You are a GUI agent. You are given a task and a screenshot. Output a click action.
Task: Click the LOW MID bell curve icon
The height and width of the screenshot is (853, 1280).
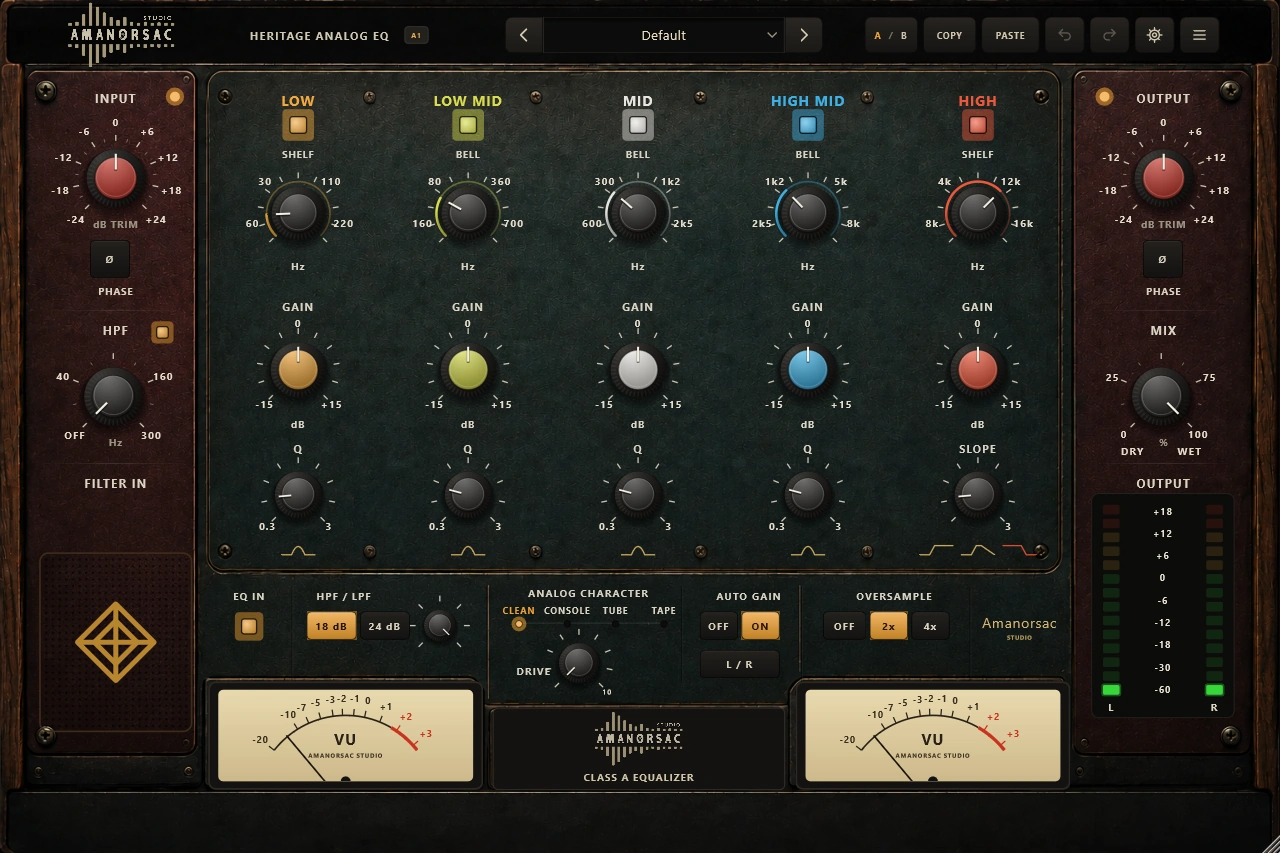point(468,550)
